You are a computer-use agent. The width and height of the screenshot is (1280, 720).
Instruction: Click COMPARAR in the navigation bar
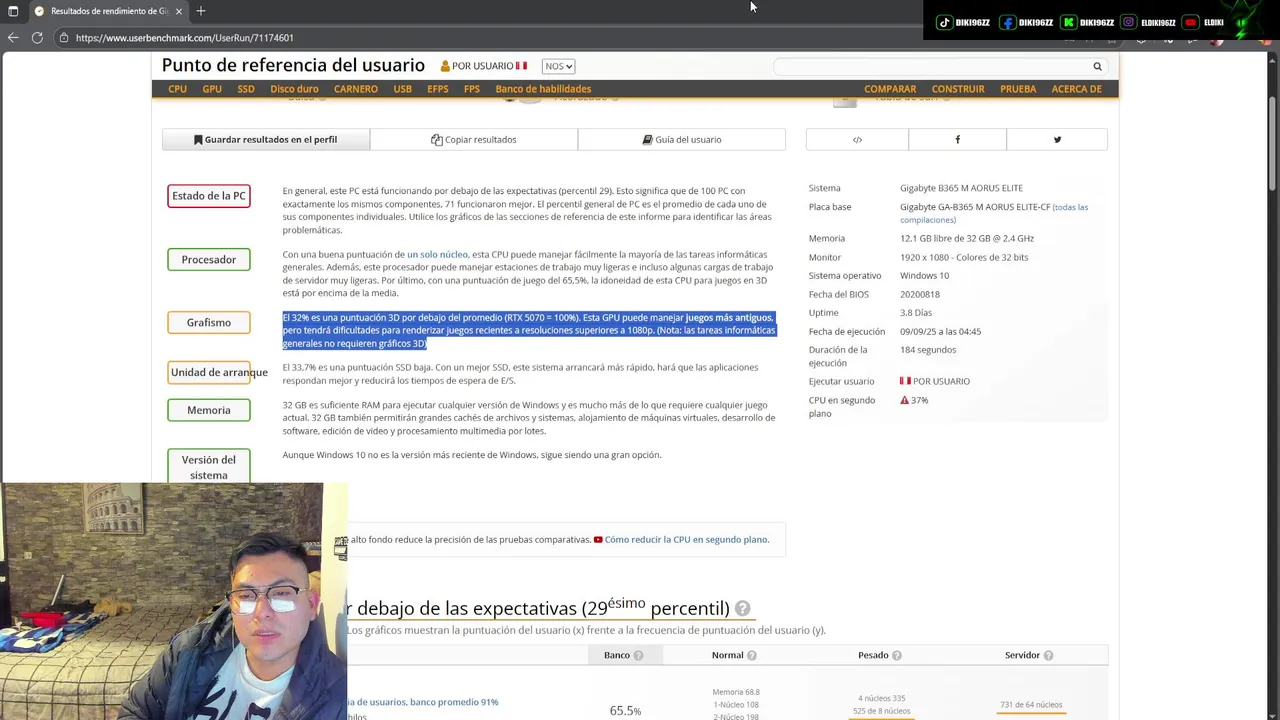pos(890,89)
